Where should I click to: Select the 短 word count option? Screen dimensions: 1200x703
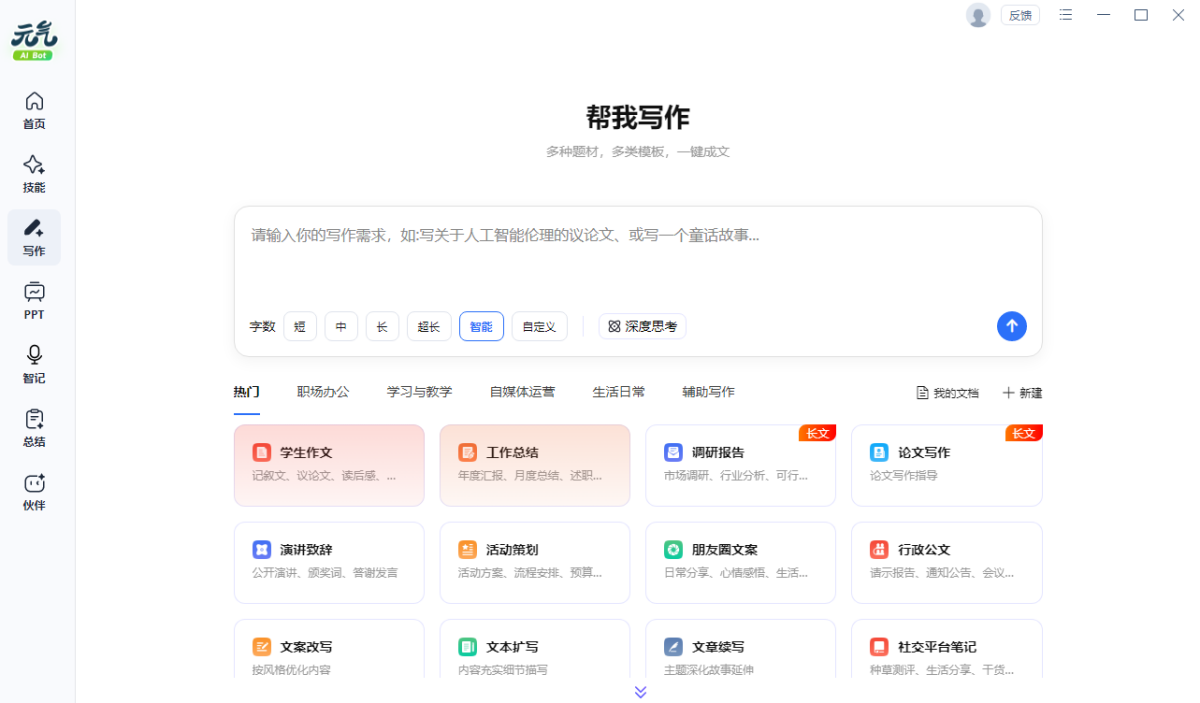pos(300,326)
